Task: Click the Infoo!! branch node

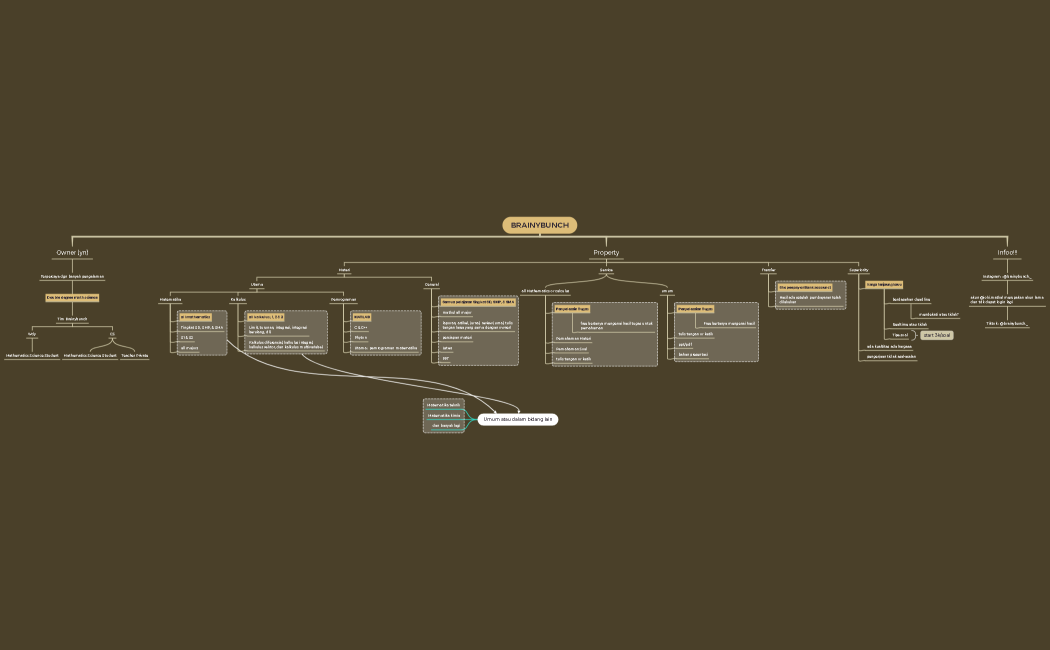Action: 1007,253
